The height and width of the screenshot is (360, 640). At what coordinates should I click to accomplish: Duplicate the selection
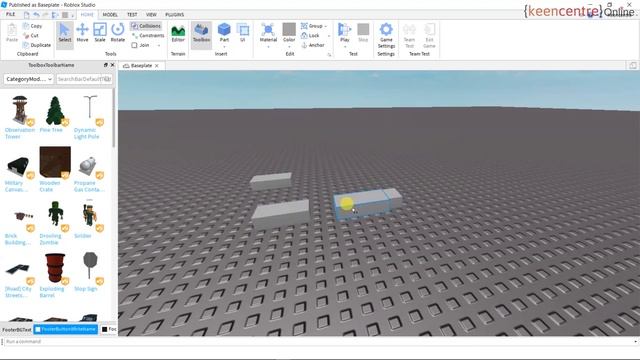click(x=37, y=45)
